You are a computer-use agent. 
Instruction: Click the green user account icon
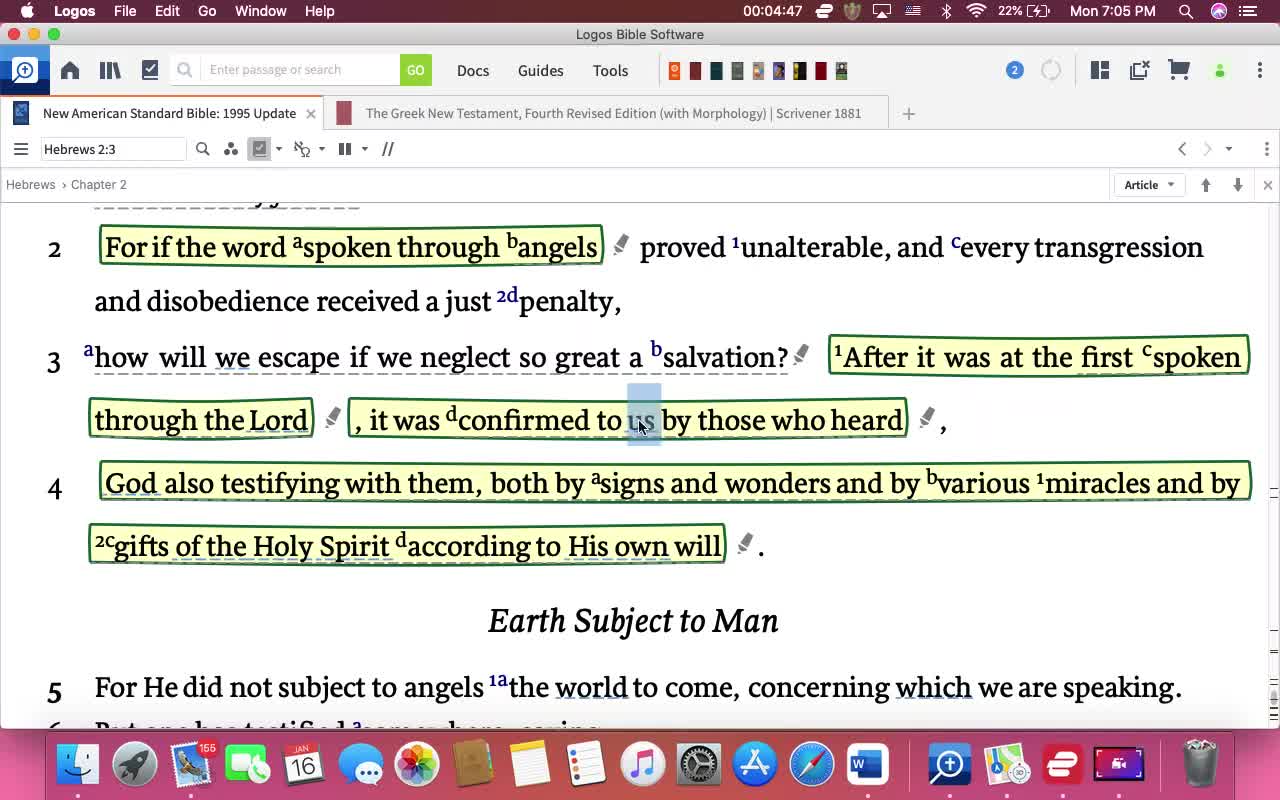point(1220,70)
